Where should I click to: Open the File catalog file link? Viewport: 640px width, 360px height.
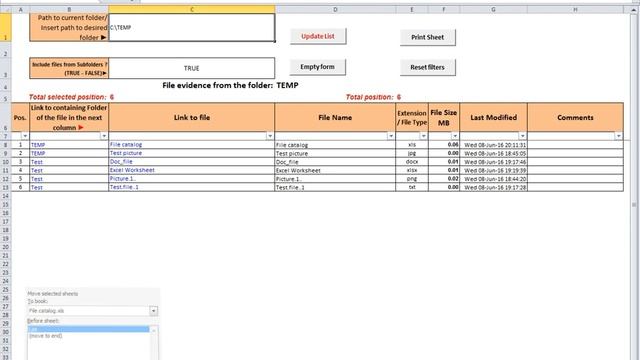[x=126, y=144]
